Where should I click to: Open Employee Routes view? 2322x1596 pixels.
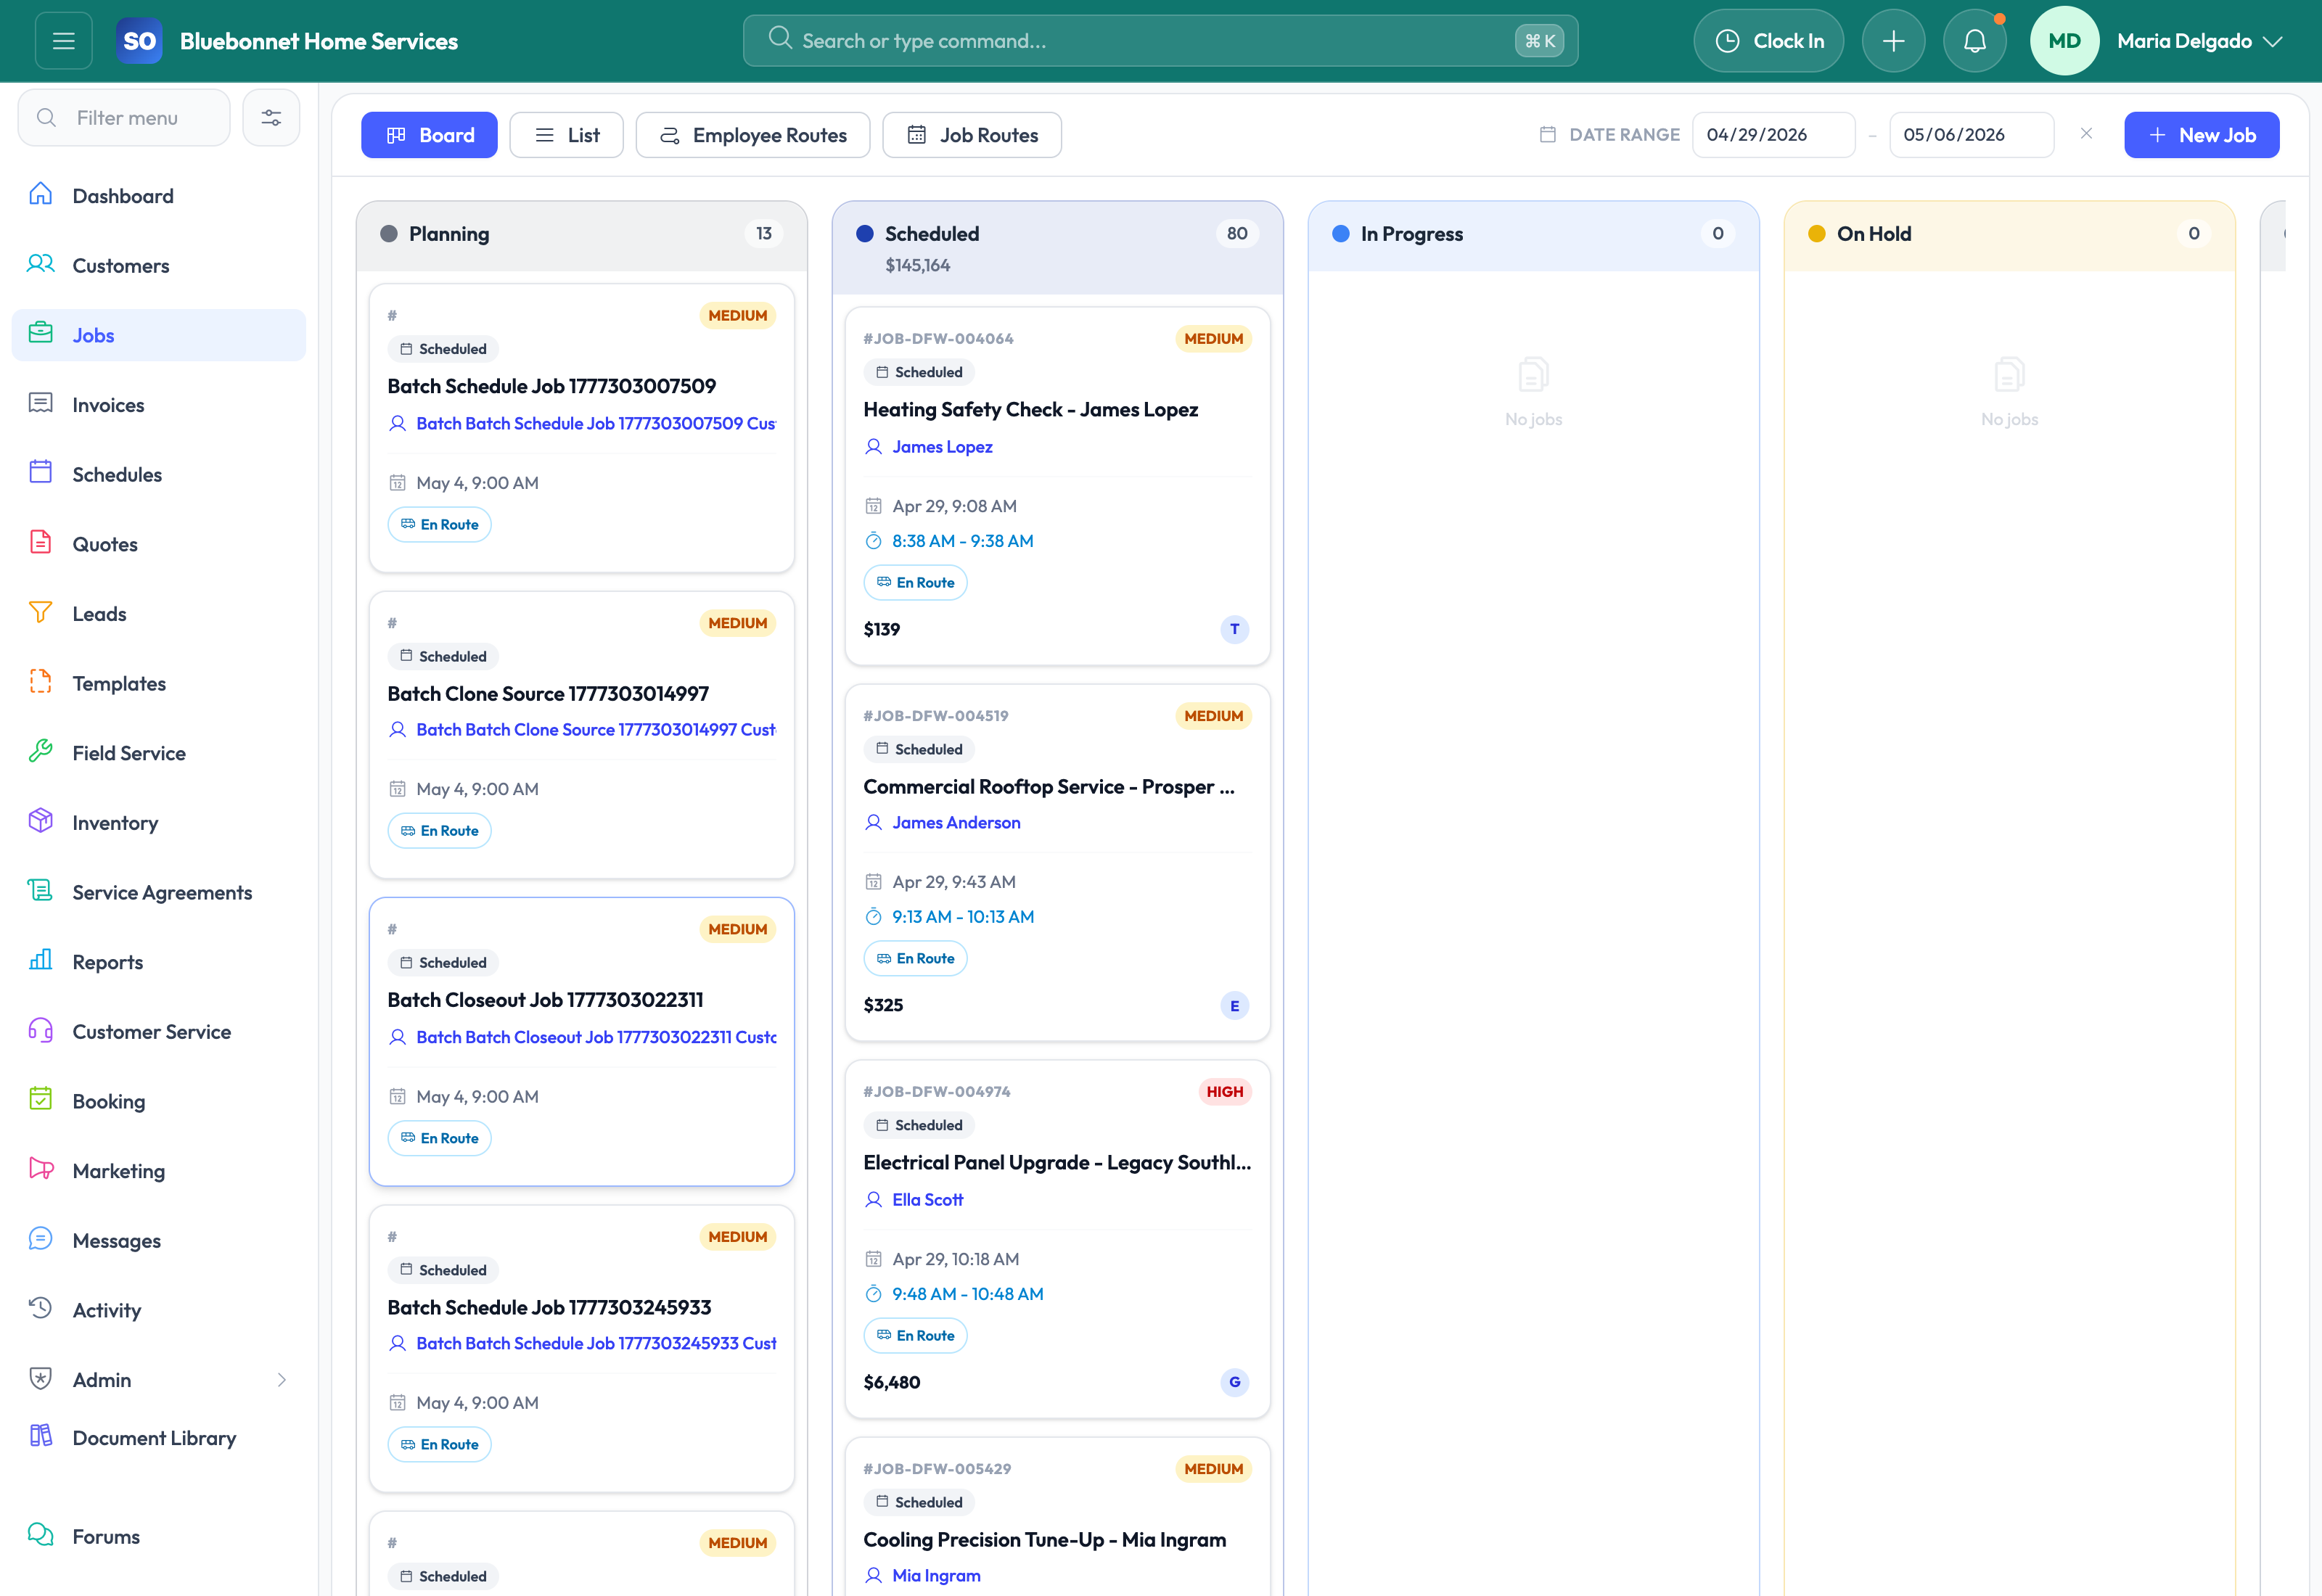point(753,135)
